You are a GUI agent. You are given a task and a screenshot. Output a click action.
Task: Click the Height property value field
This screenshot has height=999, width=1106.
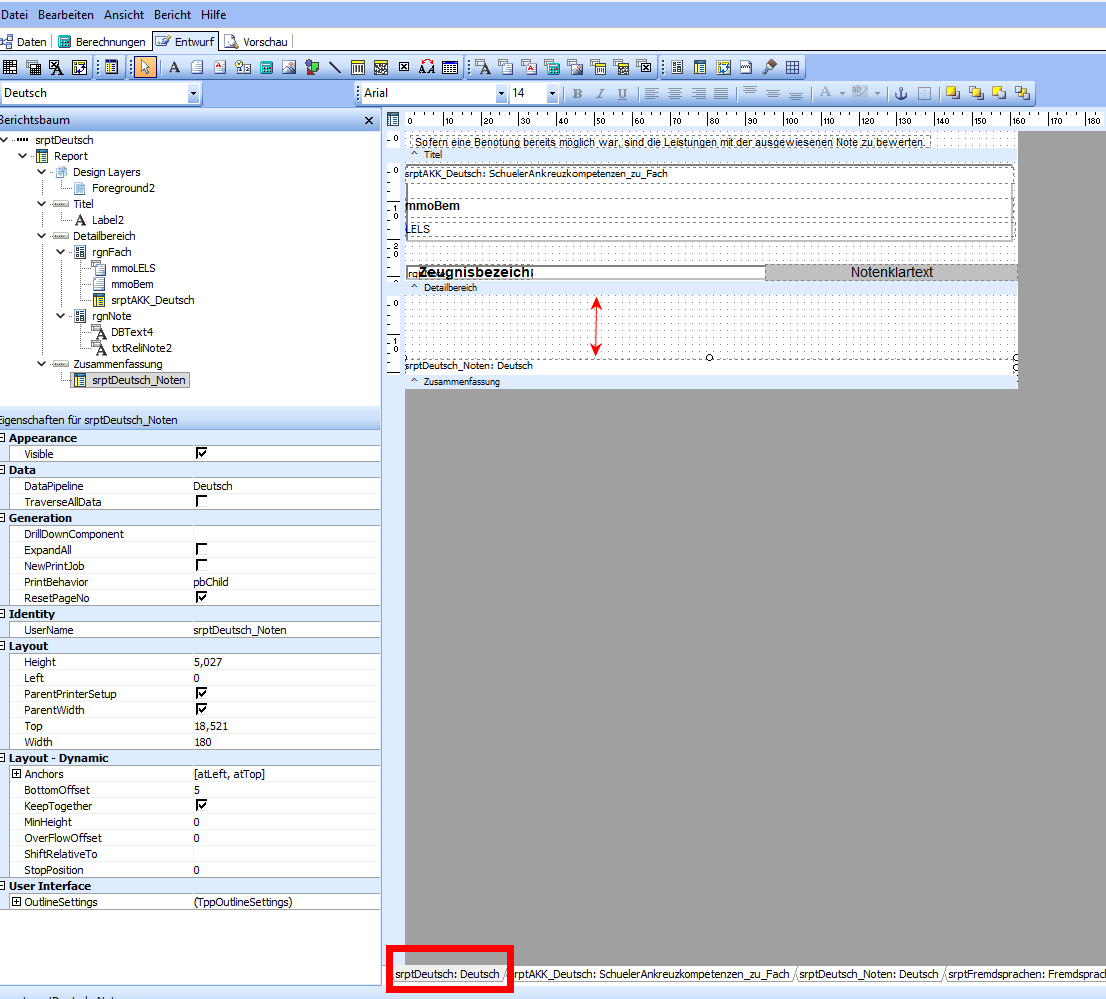coord(286,662)
